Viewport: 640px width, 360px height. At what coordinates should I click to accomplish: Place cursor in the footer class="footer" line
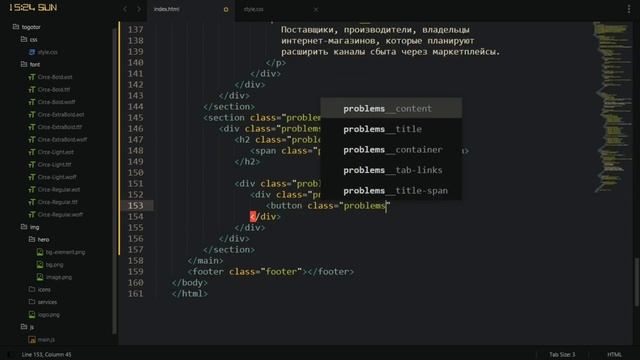[x=271, y=271]
